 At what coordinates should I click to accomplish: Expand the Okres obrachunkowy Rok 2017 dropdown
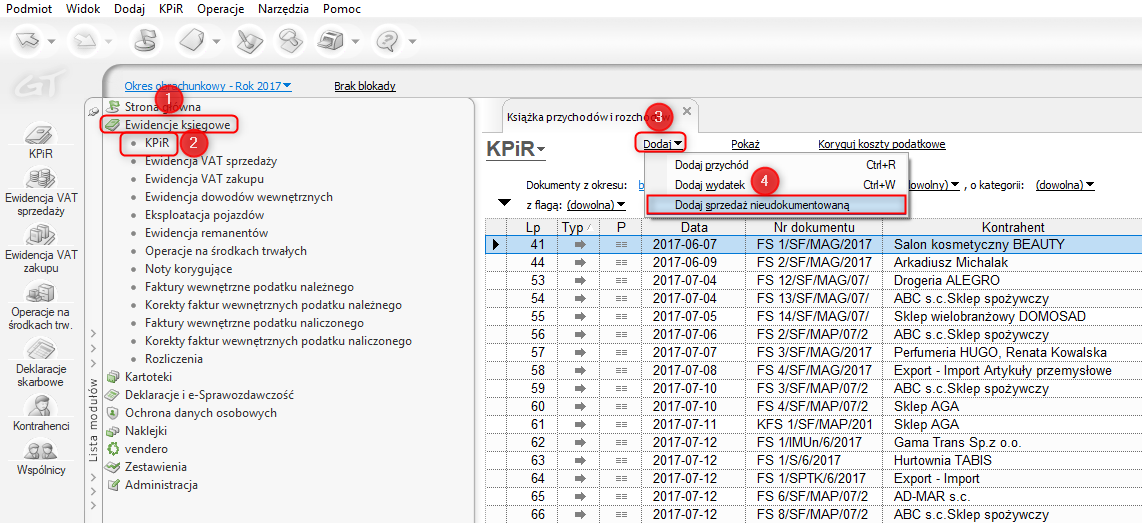[207, 86]
